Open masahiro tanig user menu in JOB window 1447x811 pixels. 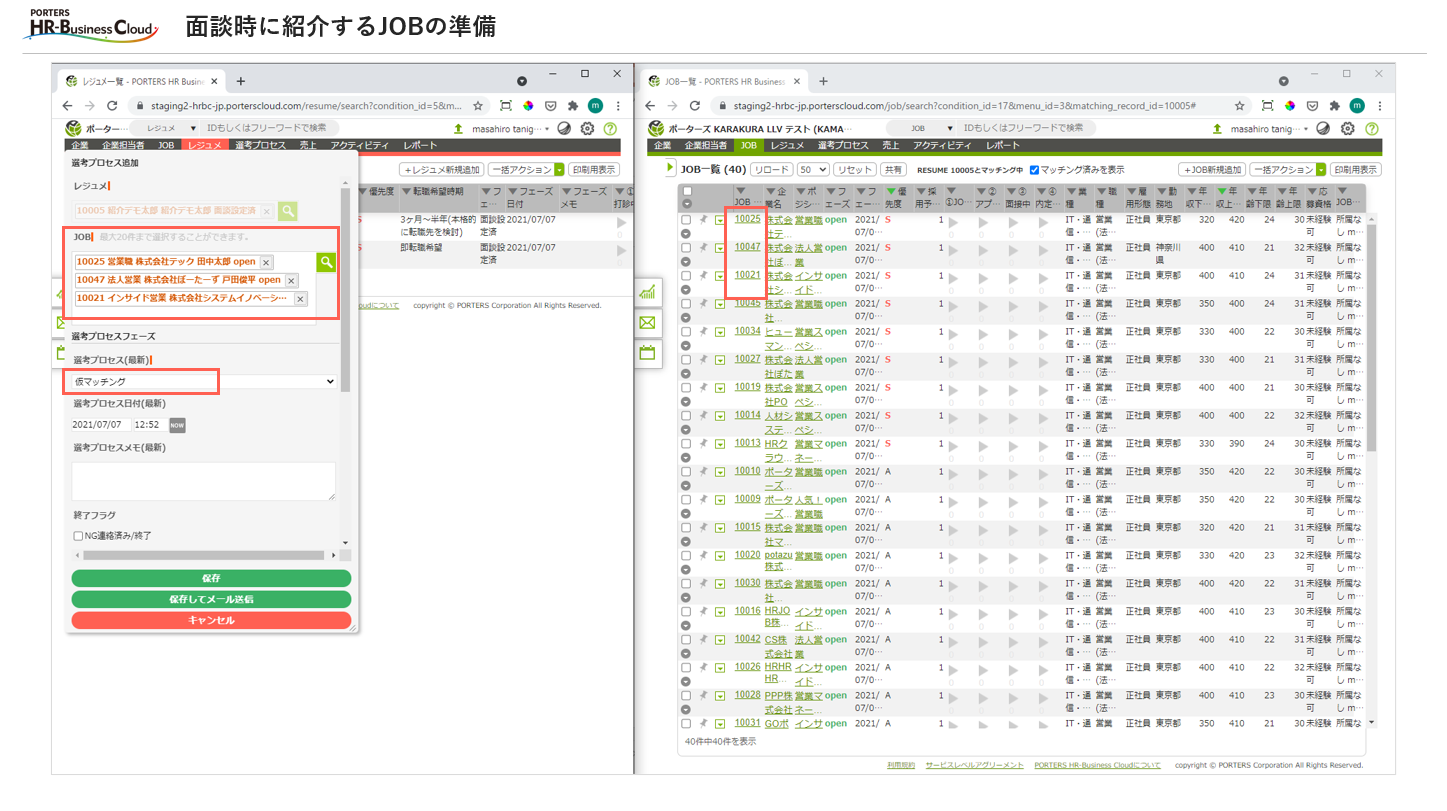click(1270, 128)
